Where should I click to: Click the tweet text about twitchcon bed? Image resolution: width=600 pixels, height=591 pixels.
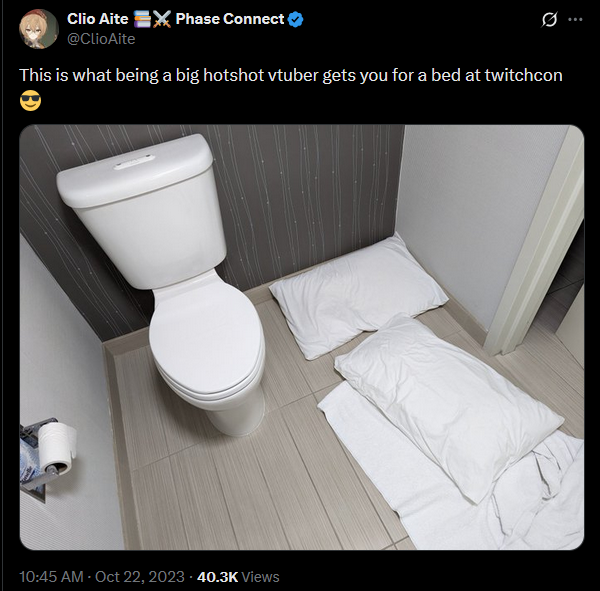tap(291, 75)
